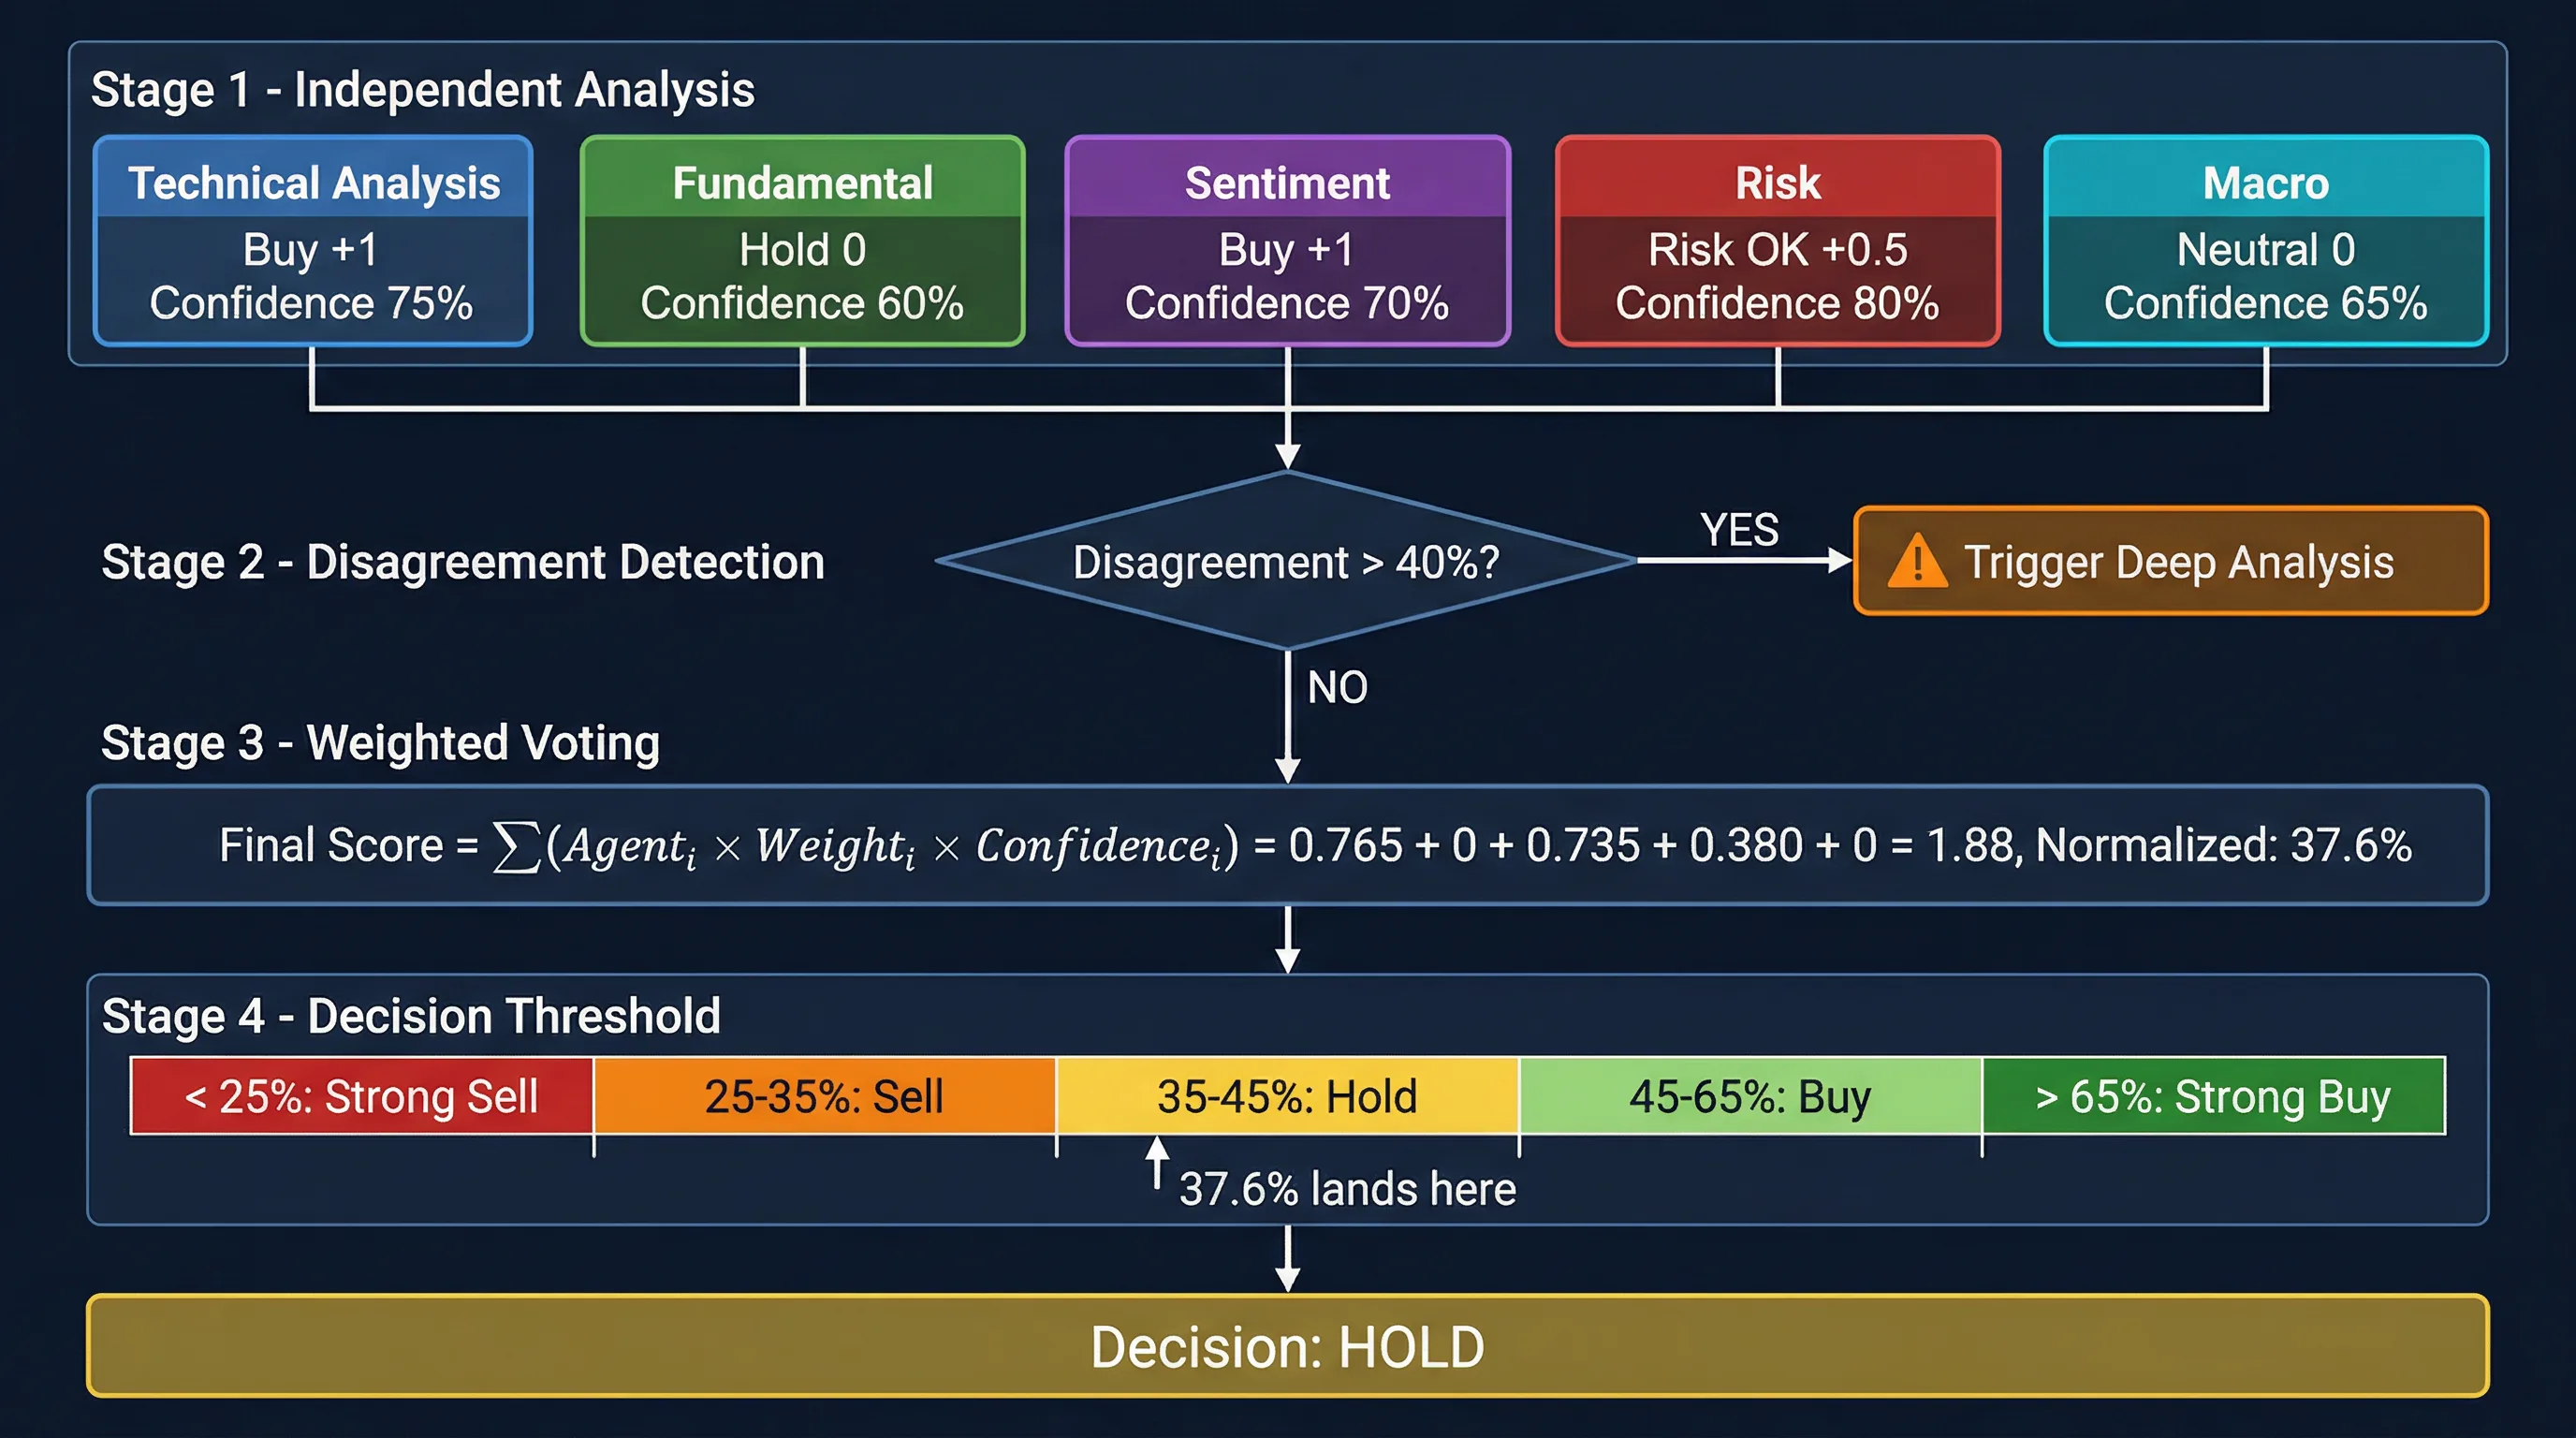Select the Technical Analysis agent card
Screen dimensions: 2576x1438
click(x=313, y=241)
